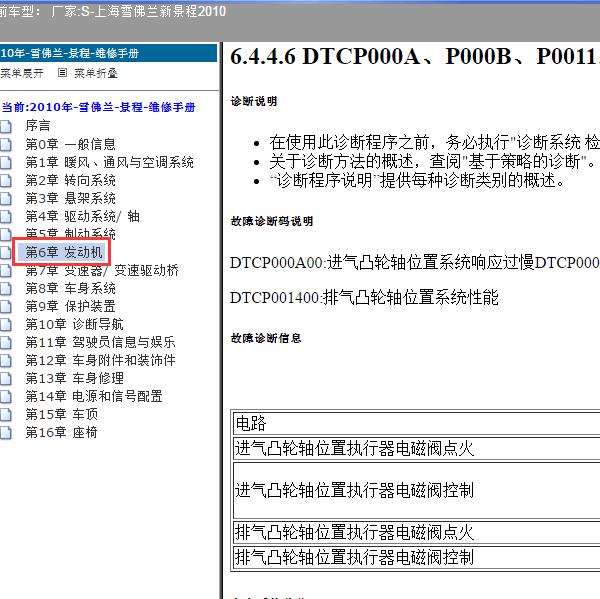Collapse all menus with 菜单折叠
This screenshot has height=599, width=600.
[x=95, y=73]
